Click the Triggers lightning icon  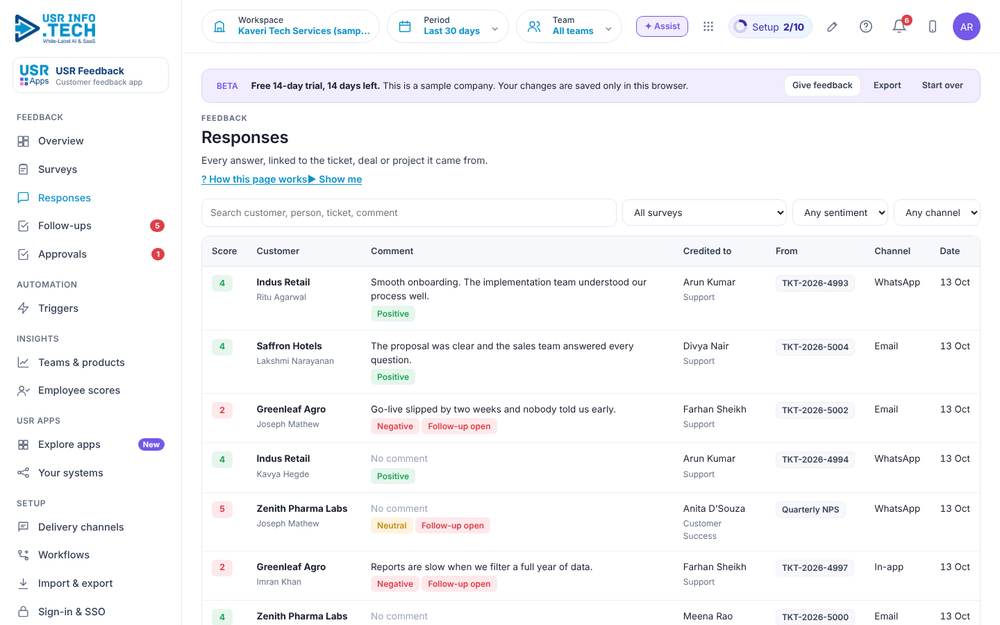[23, 308]
